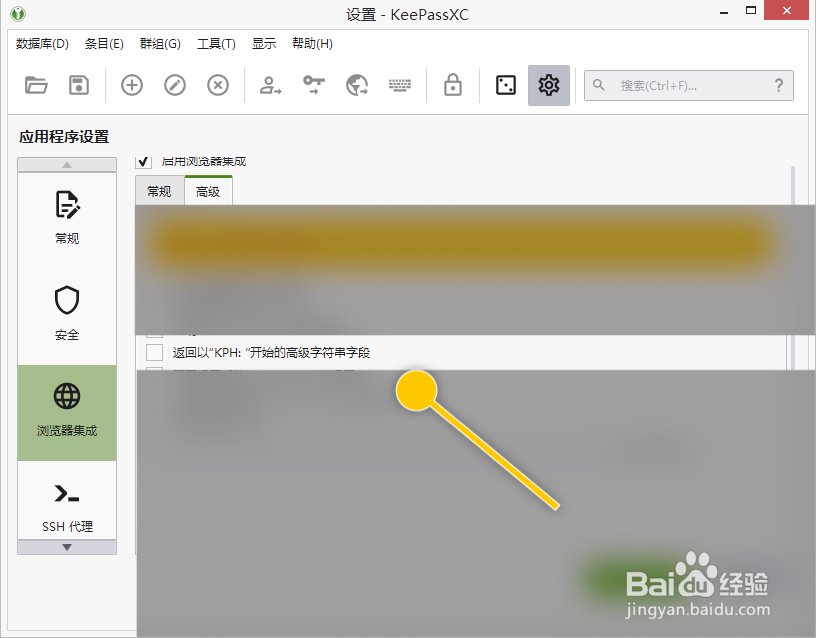Select SSH 代理 in the settings sidebar
This screenshot has height=638, width=816.
point(67,503)
